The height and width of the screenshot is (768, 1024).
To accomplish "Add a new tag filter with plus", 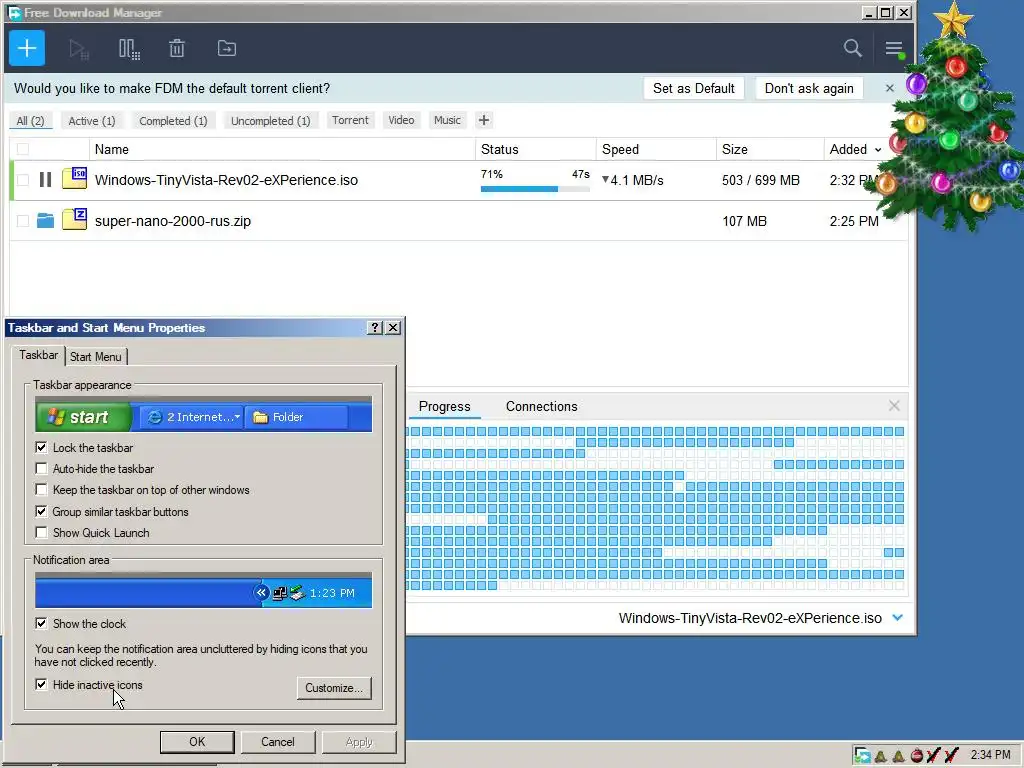I will coord(484,120).
